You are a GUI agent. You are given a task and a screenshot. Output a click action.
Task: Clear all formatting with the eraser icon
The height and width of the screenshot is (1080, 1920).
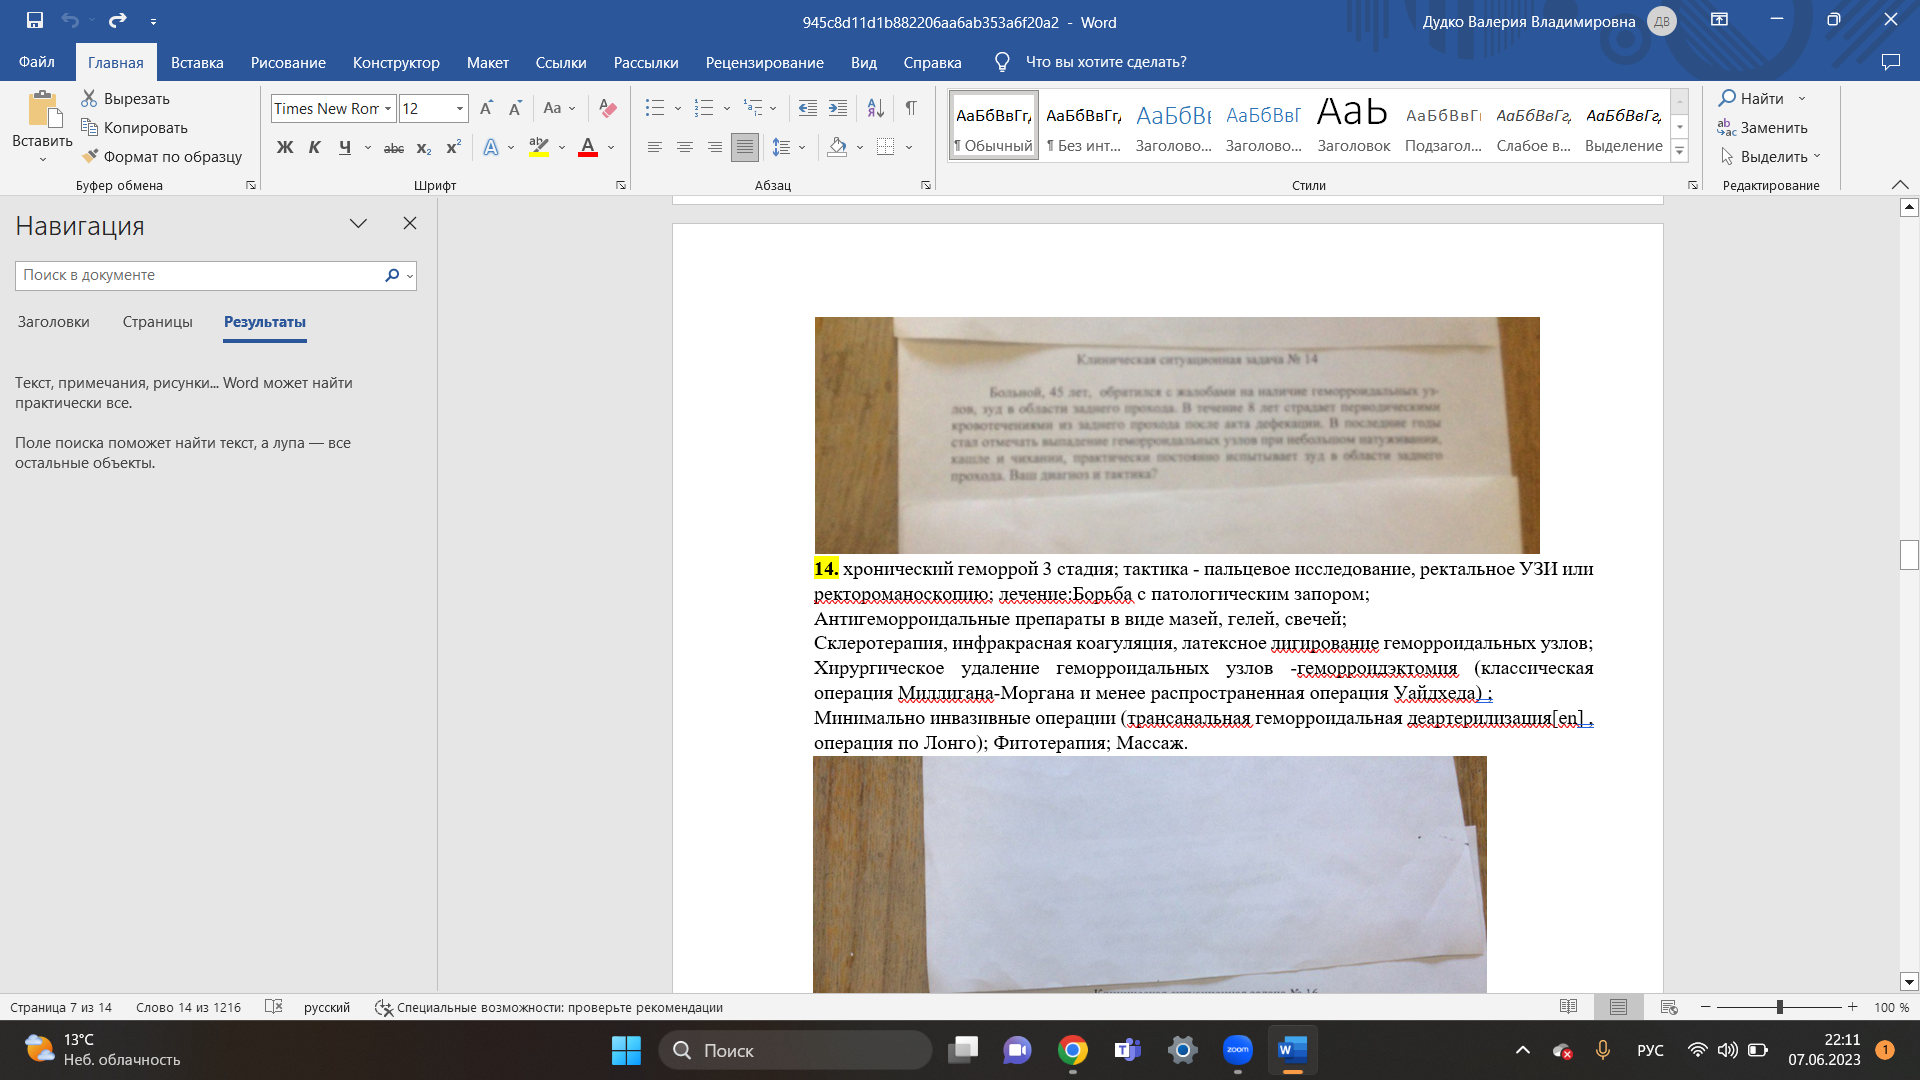(x=607, y=108)
